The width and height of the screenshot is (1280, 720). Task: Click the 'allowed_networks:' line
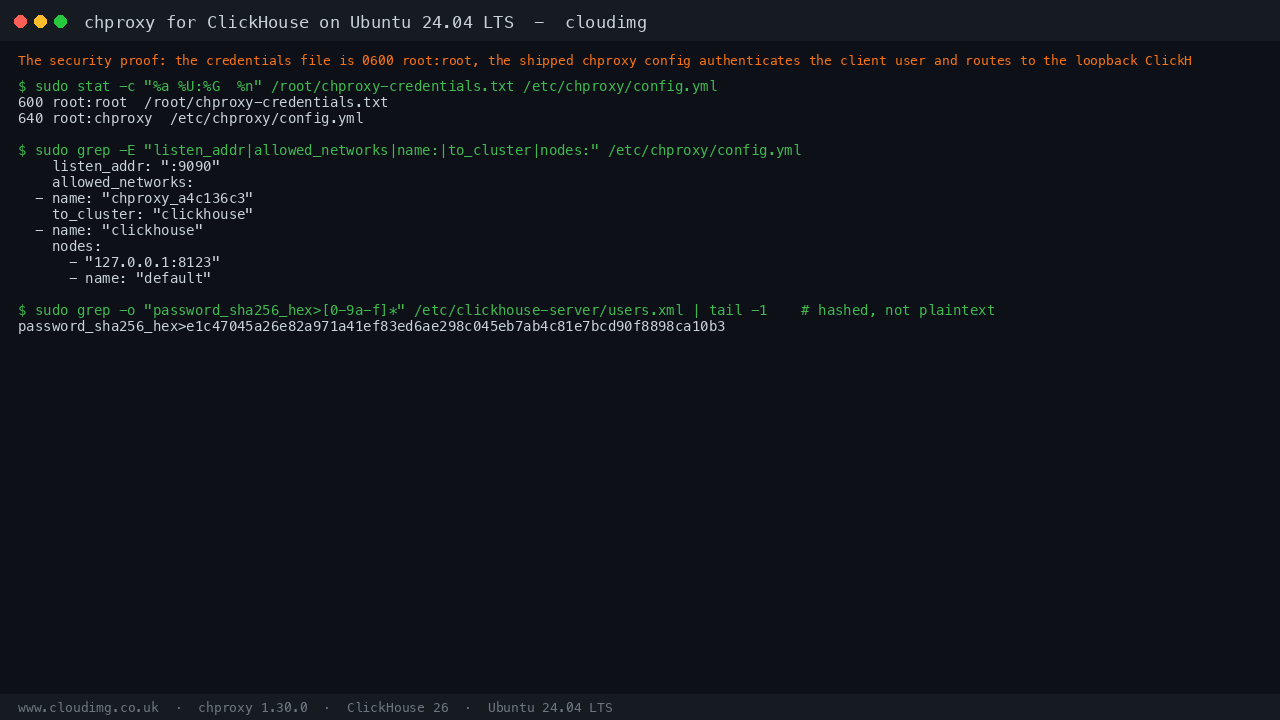point(123,182)
